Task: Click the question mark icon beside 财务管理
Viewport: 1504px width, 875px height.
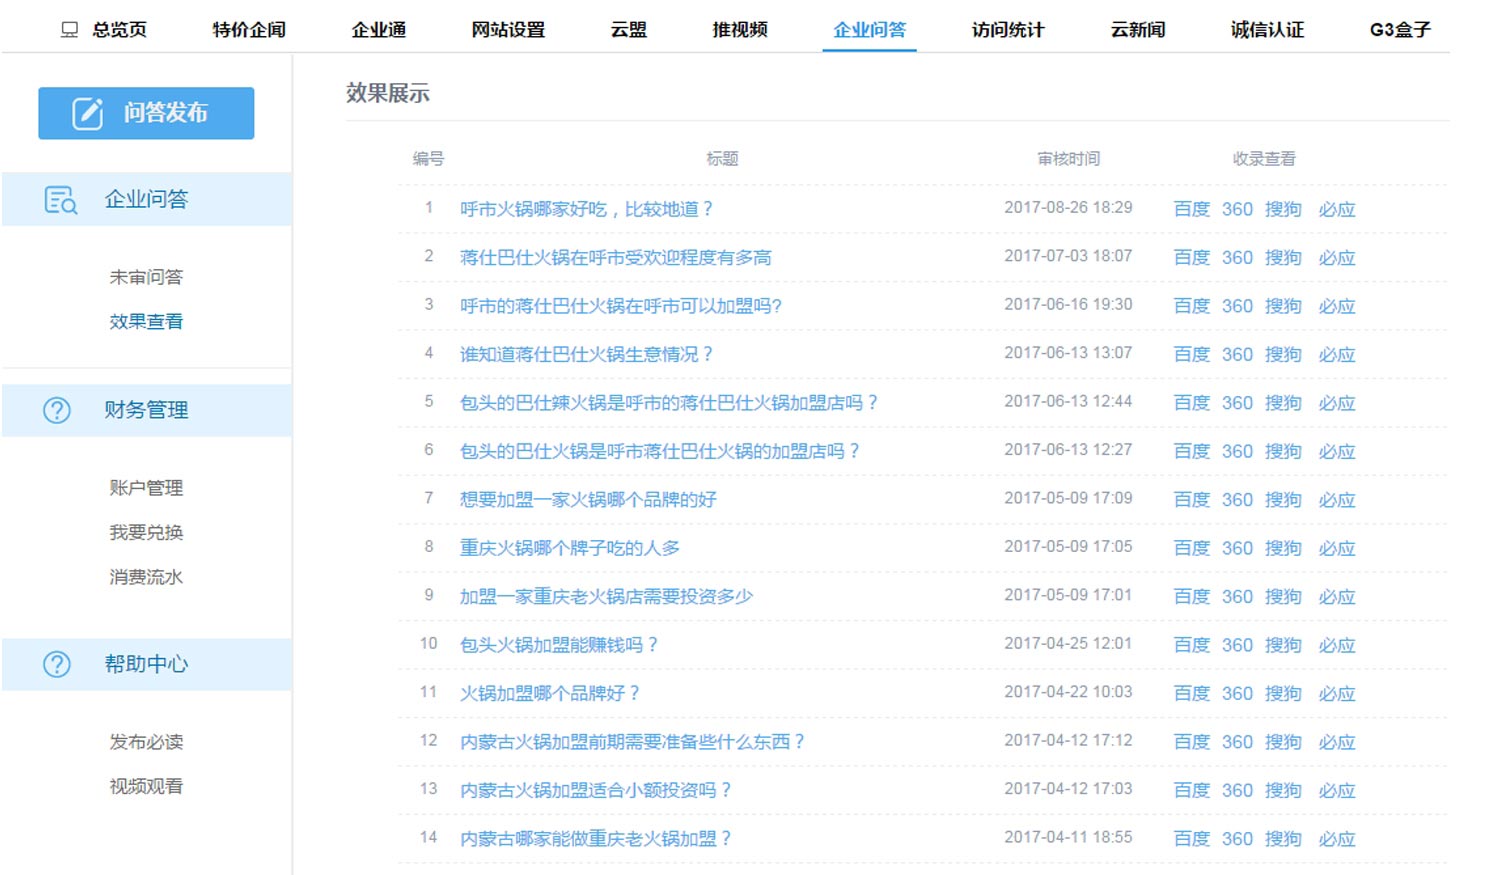Action: [57, 410]
